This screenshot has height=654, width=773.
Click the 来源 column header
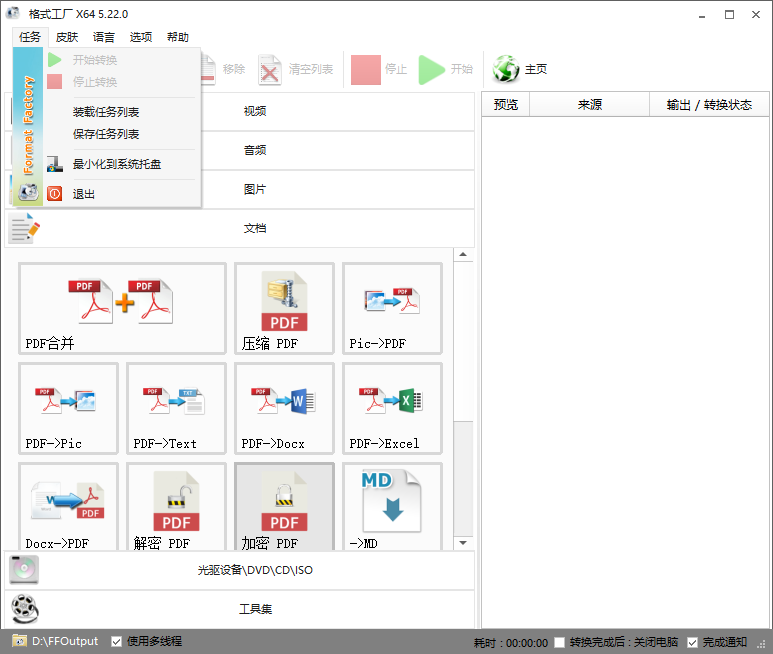[590, 104]
